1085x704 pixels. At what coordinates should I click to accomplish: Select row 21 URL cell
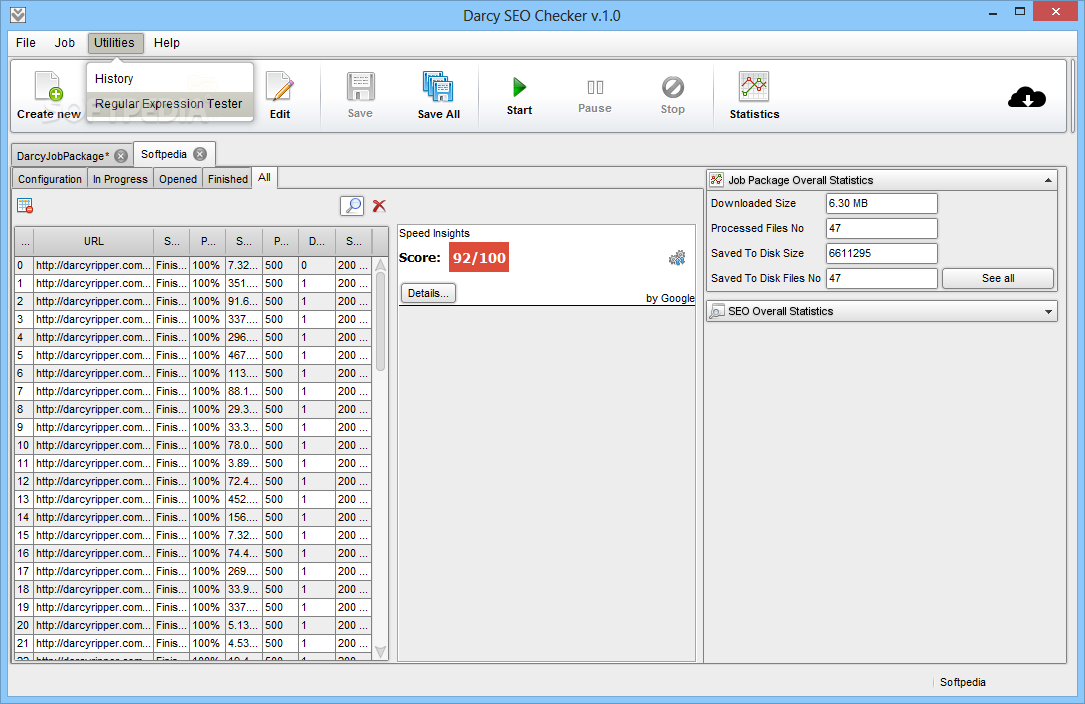click(93, 643)
